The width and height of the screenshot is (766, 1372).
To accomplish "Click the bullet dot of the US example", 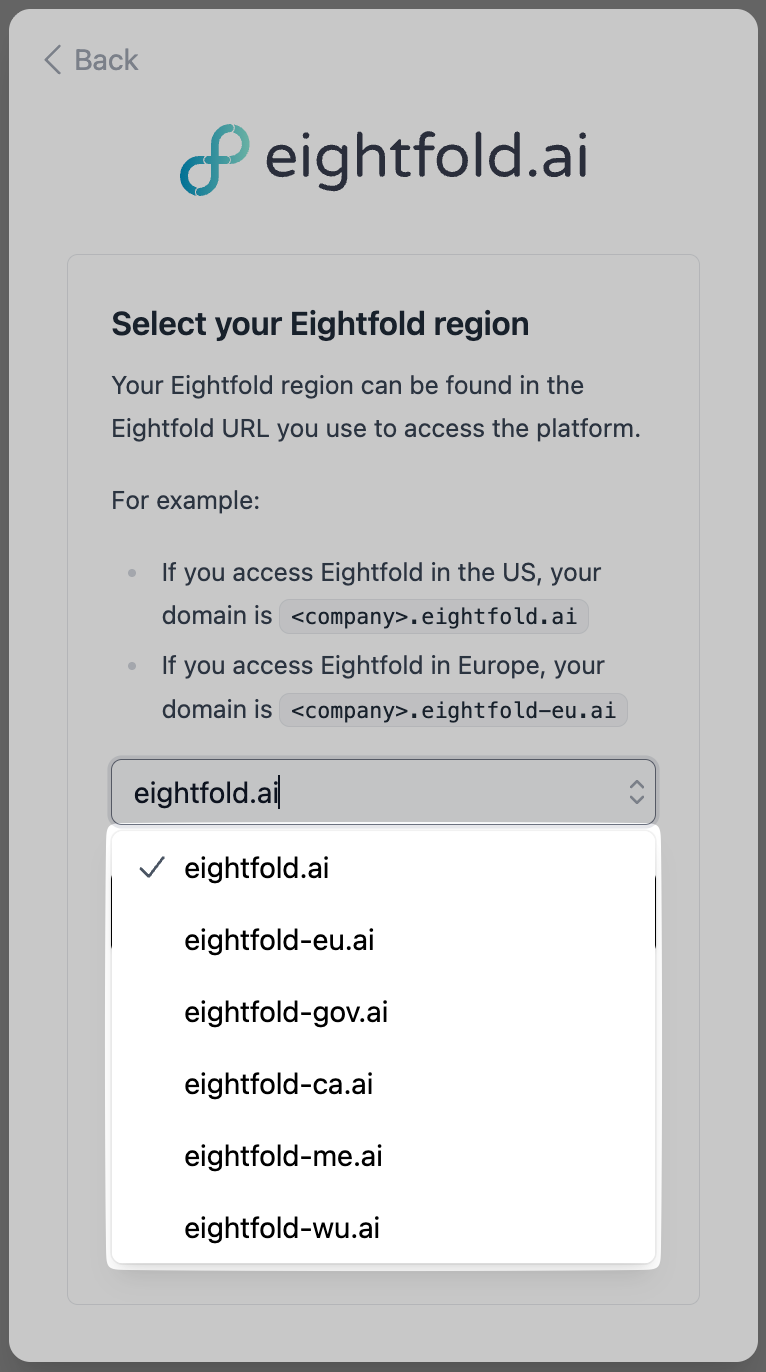I will click(x=131, y=574).
